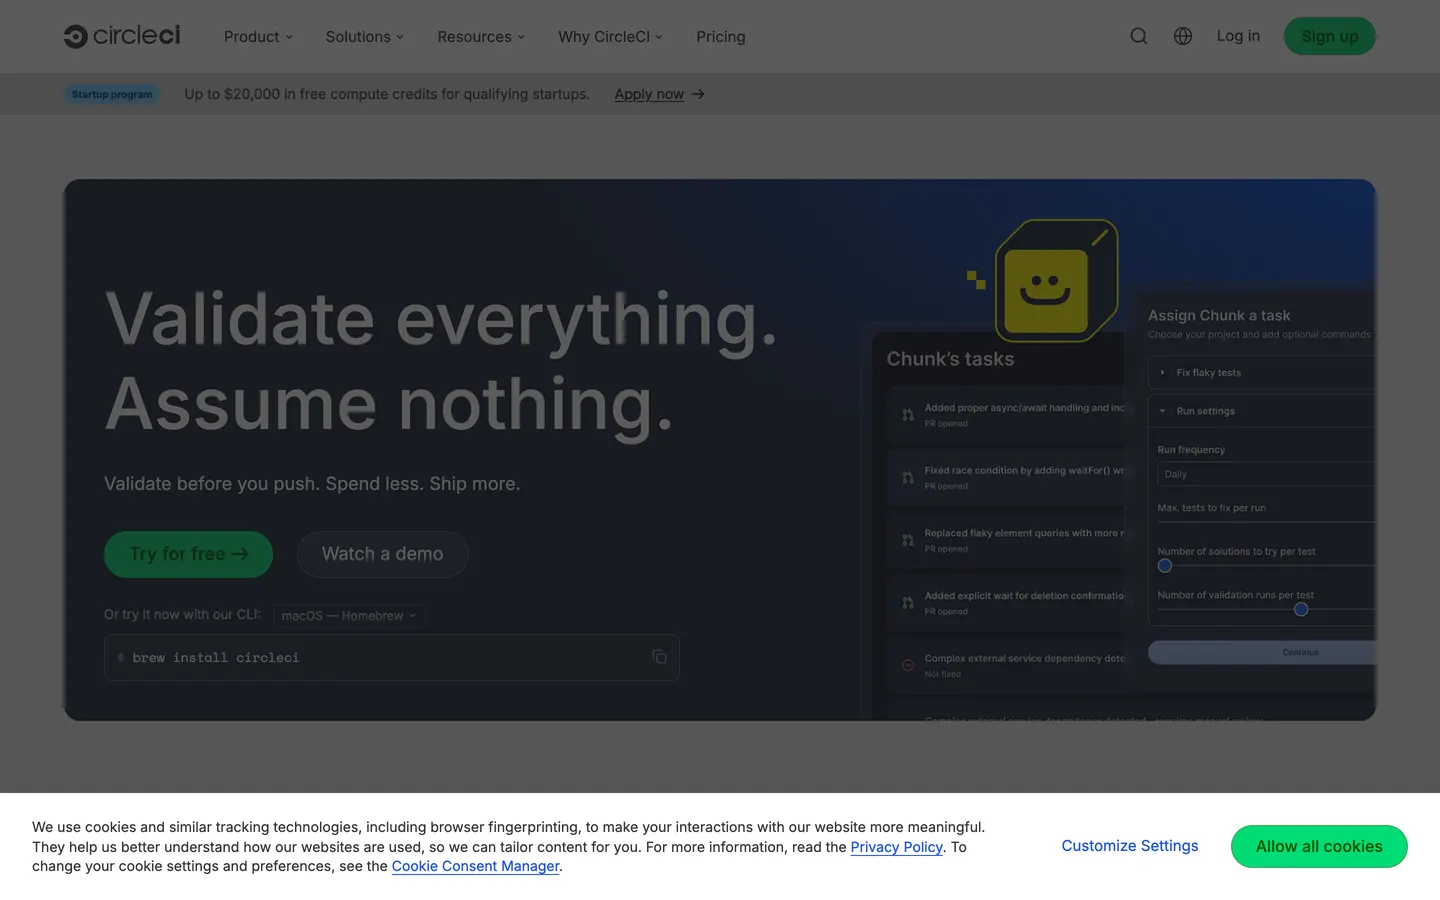Click the 'Added explicit wait for deletion' text
Viewport: 1440px width, 900px height.
coord(1024,596)
